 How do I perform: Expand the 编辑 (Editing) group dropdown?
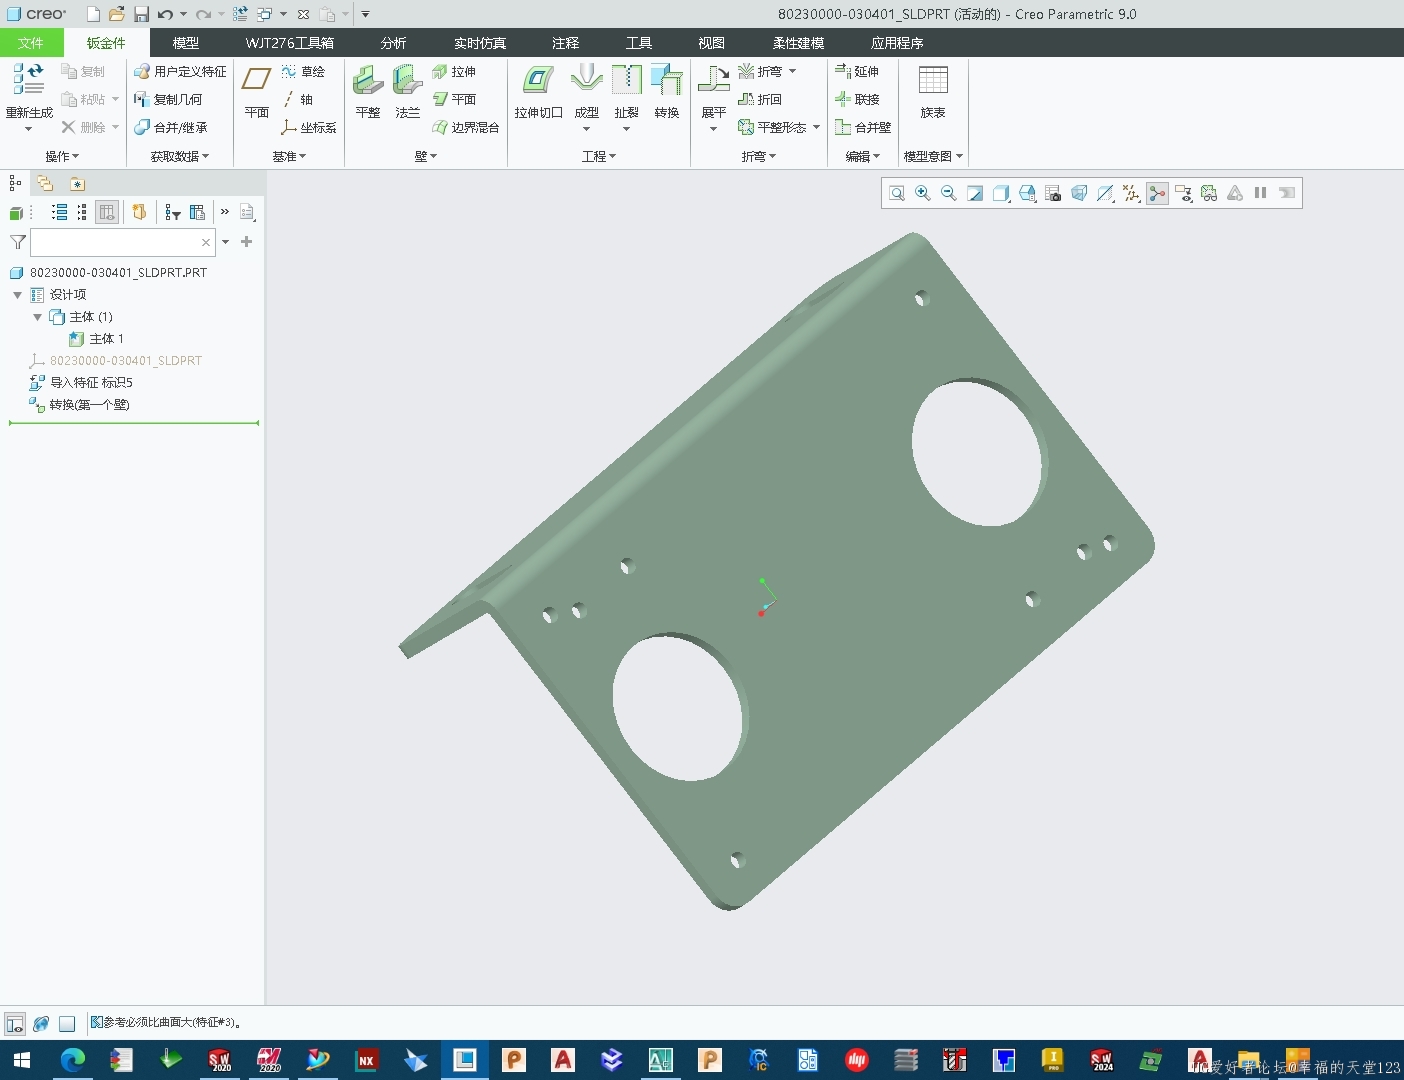point(862,156)
